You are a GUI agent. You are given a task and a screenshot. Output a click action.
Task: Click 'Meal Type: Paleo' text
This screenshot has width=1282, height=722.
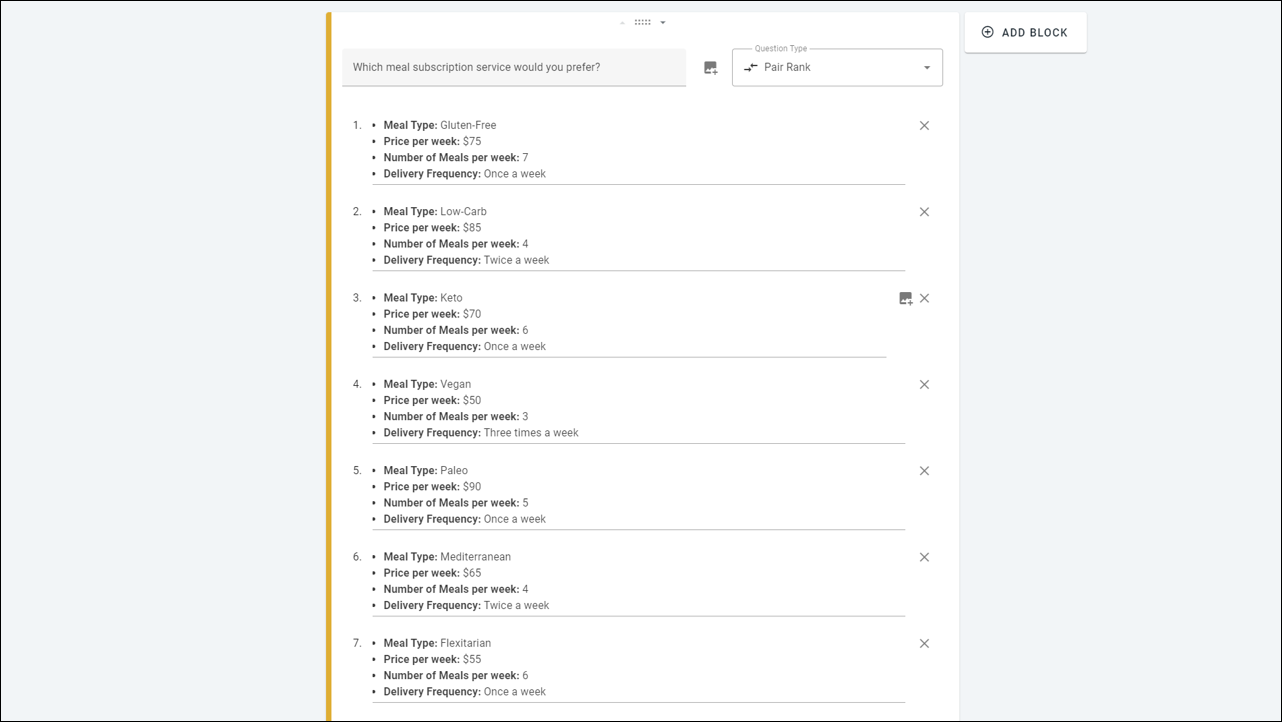(426, 470)
